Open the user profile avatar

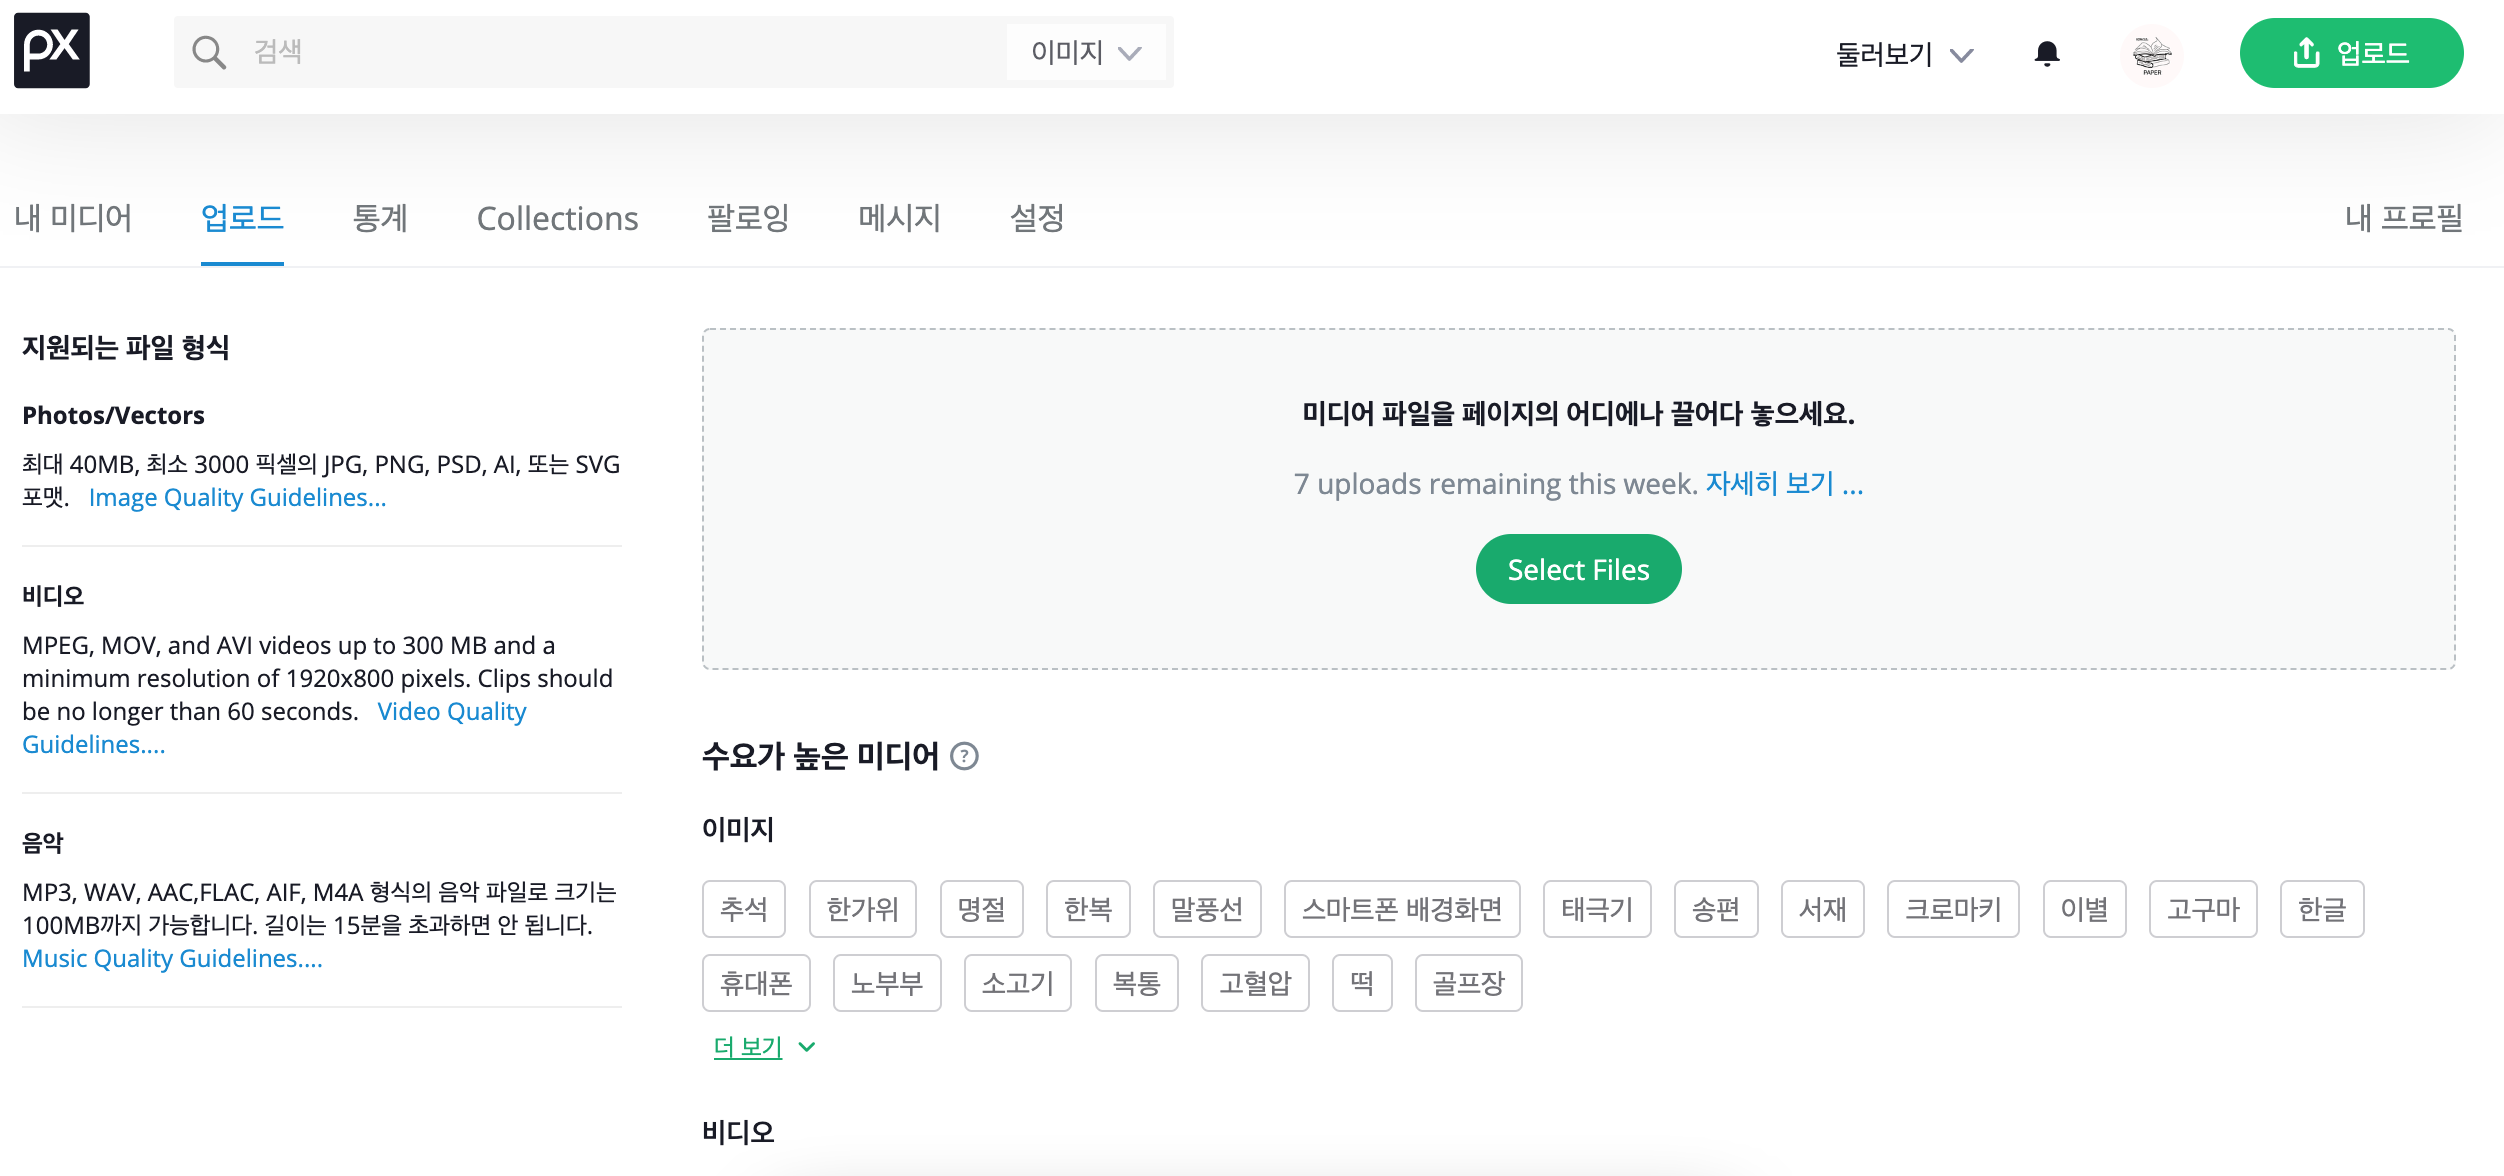click(x=2151, y=54)
